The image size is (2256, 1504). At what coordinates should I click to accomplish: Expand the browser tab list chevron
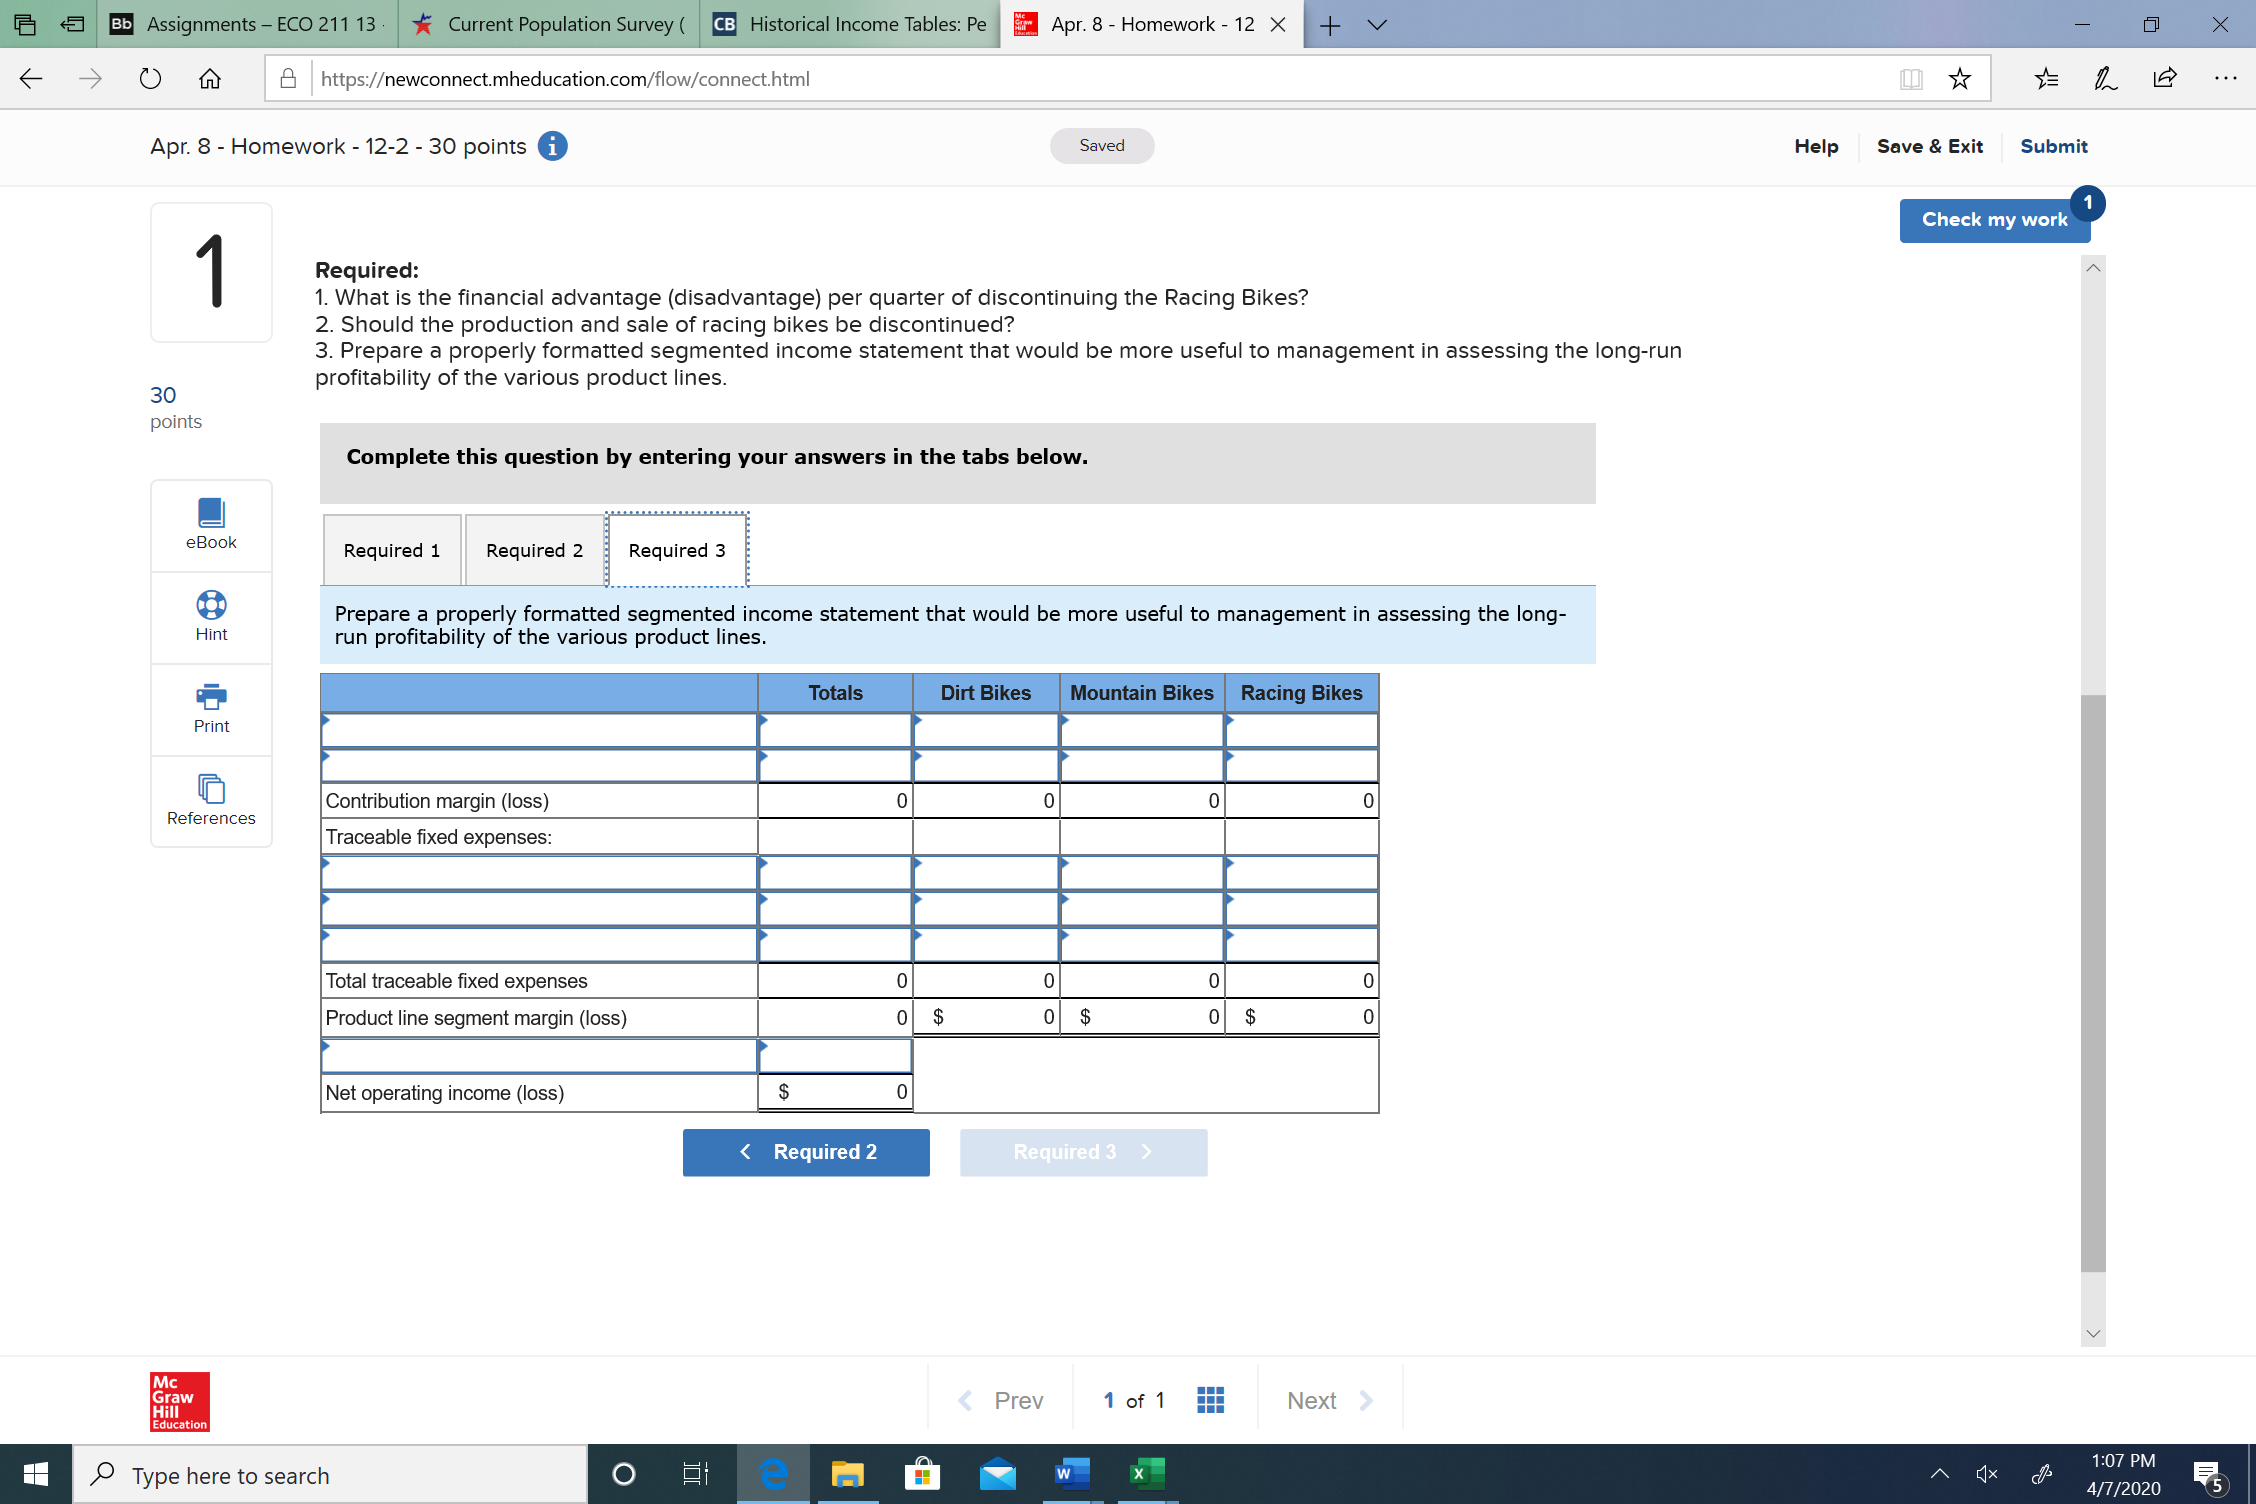coord(1377,24)
